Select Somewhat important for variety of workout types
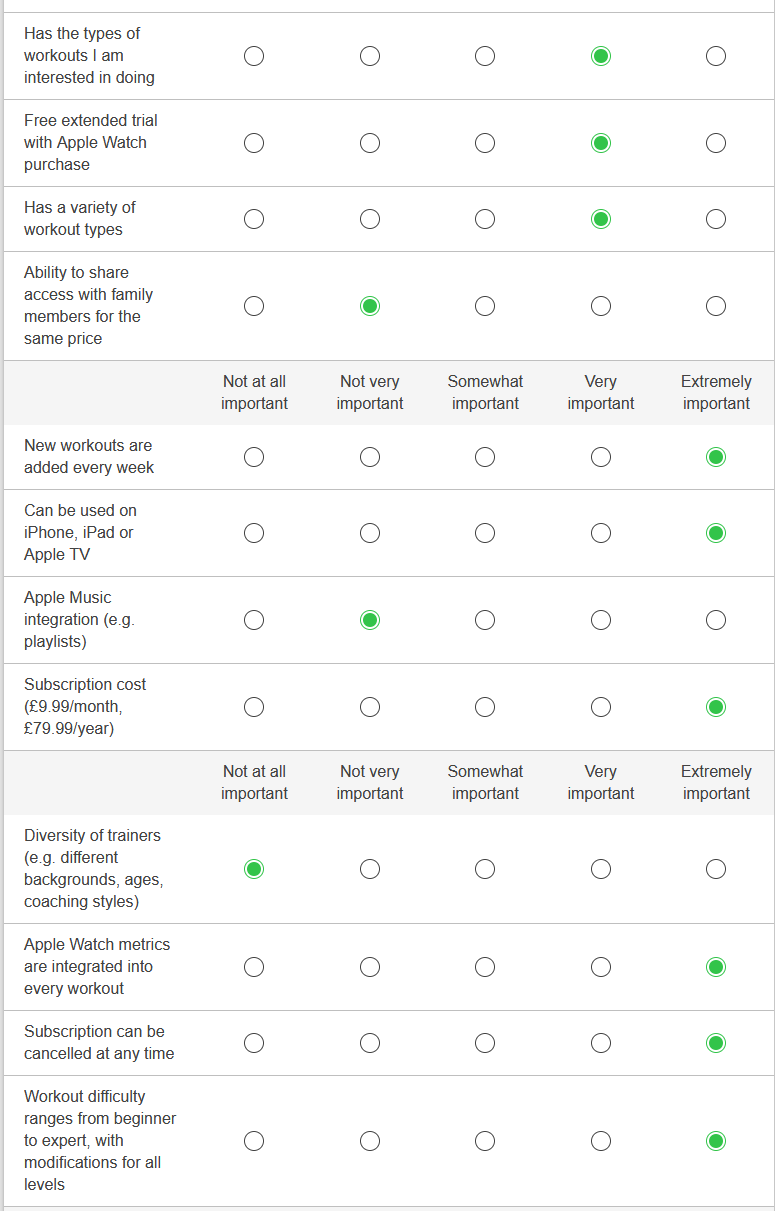The height and width of the screenshot is (1211, 775). tap(485, 219)
